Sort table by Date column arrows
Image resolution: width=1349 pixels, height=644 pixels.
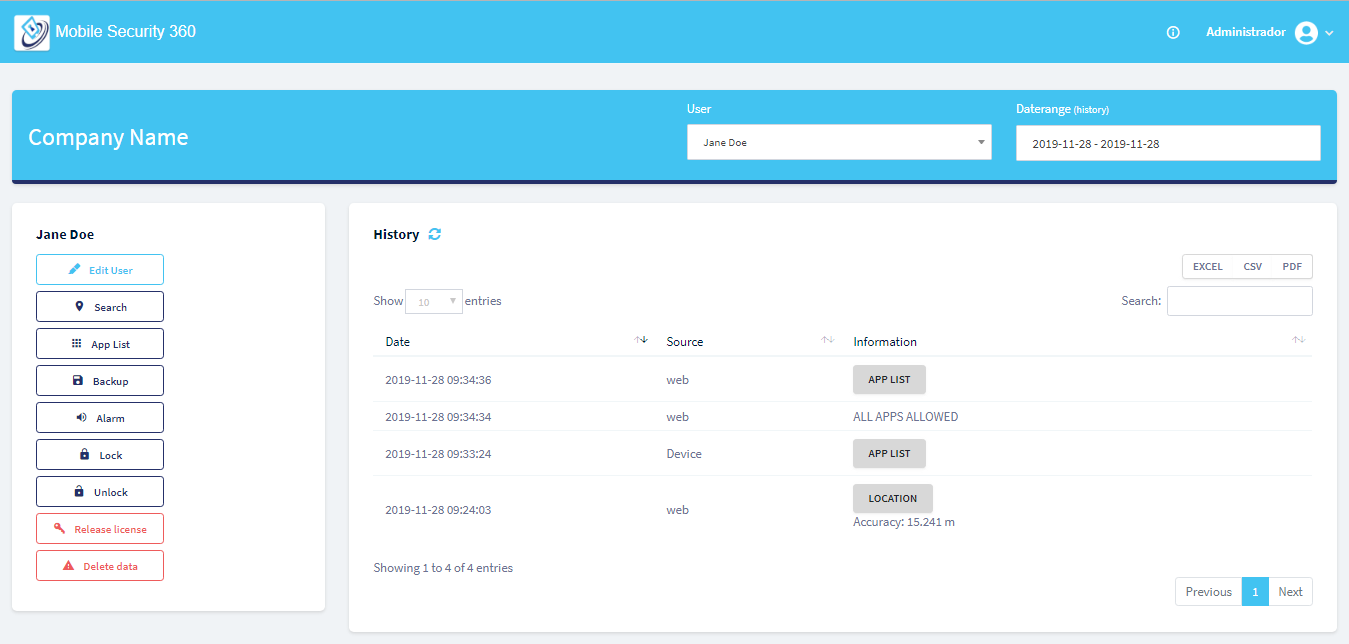tap(641, 341)
